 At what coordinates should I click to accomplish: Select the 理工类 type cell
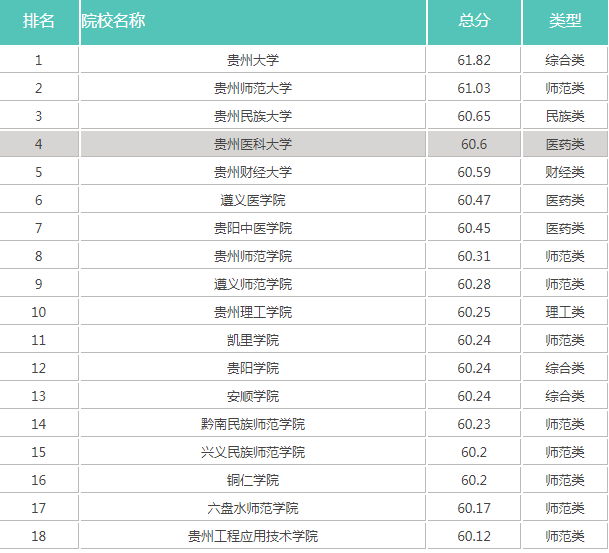click(x=565, y=312)
